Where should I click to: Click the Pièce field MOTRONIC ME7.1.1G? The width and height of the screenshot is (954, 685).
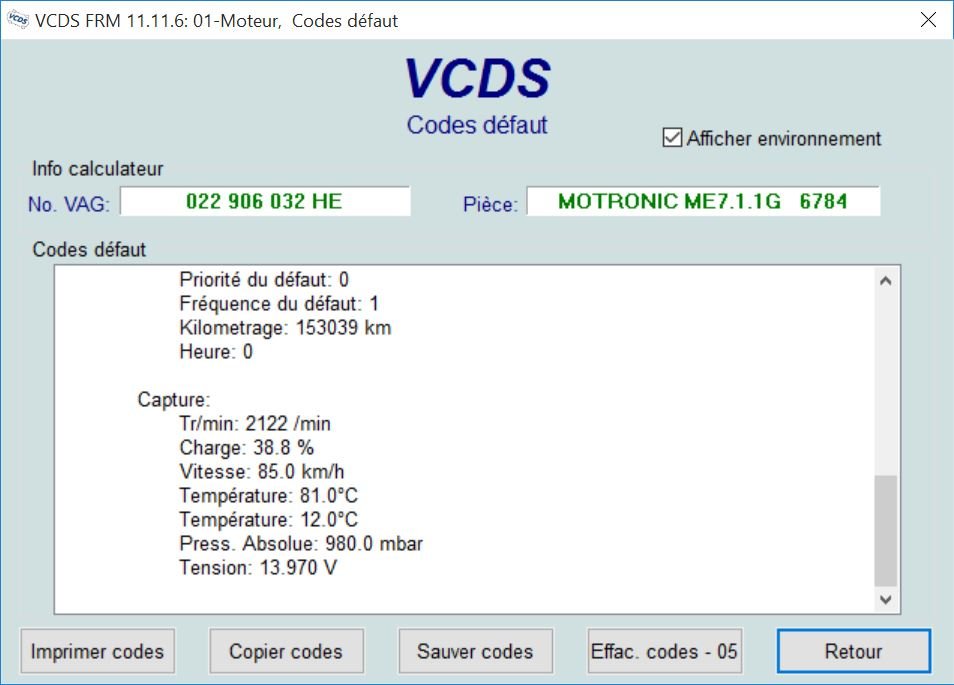pyautogui.click(x=703, y=201)
